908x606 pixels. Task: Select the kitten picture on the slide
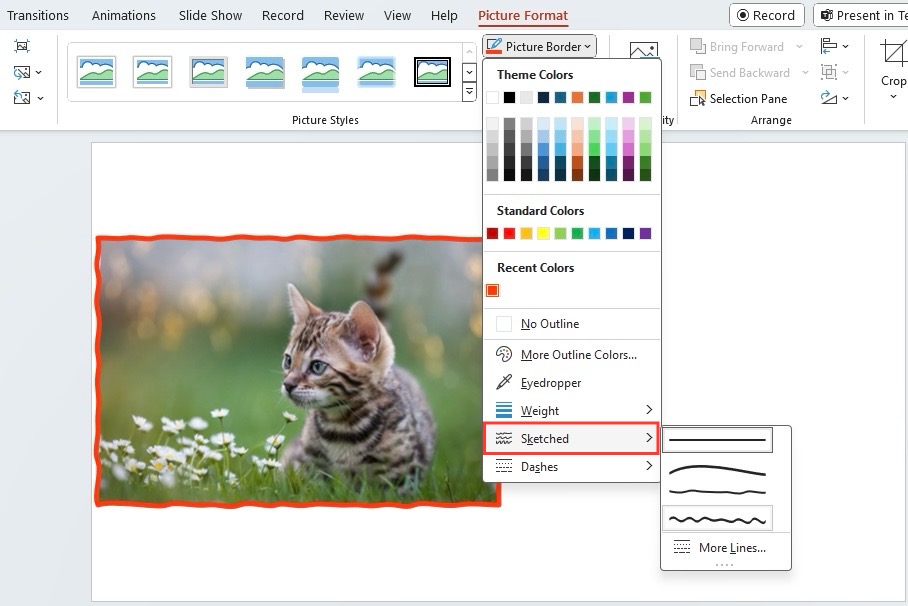pos(298,371)
